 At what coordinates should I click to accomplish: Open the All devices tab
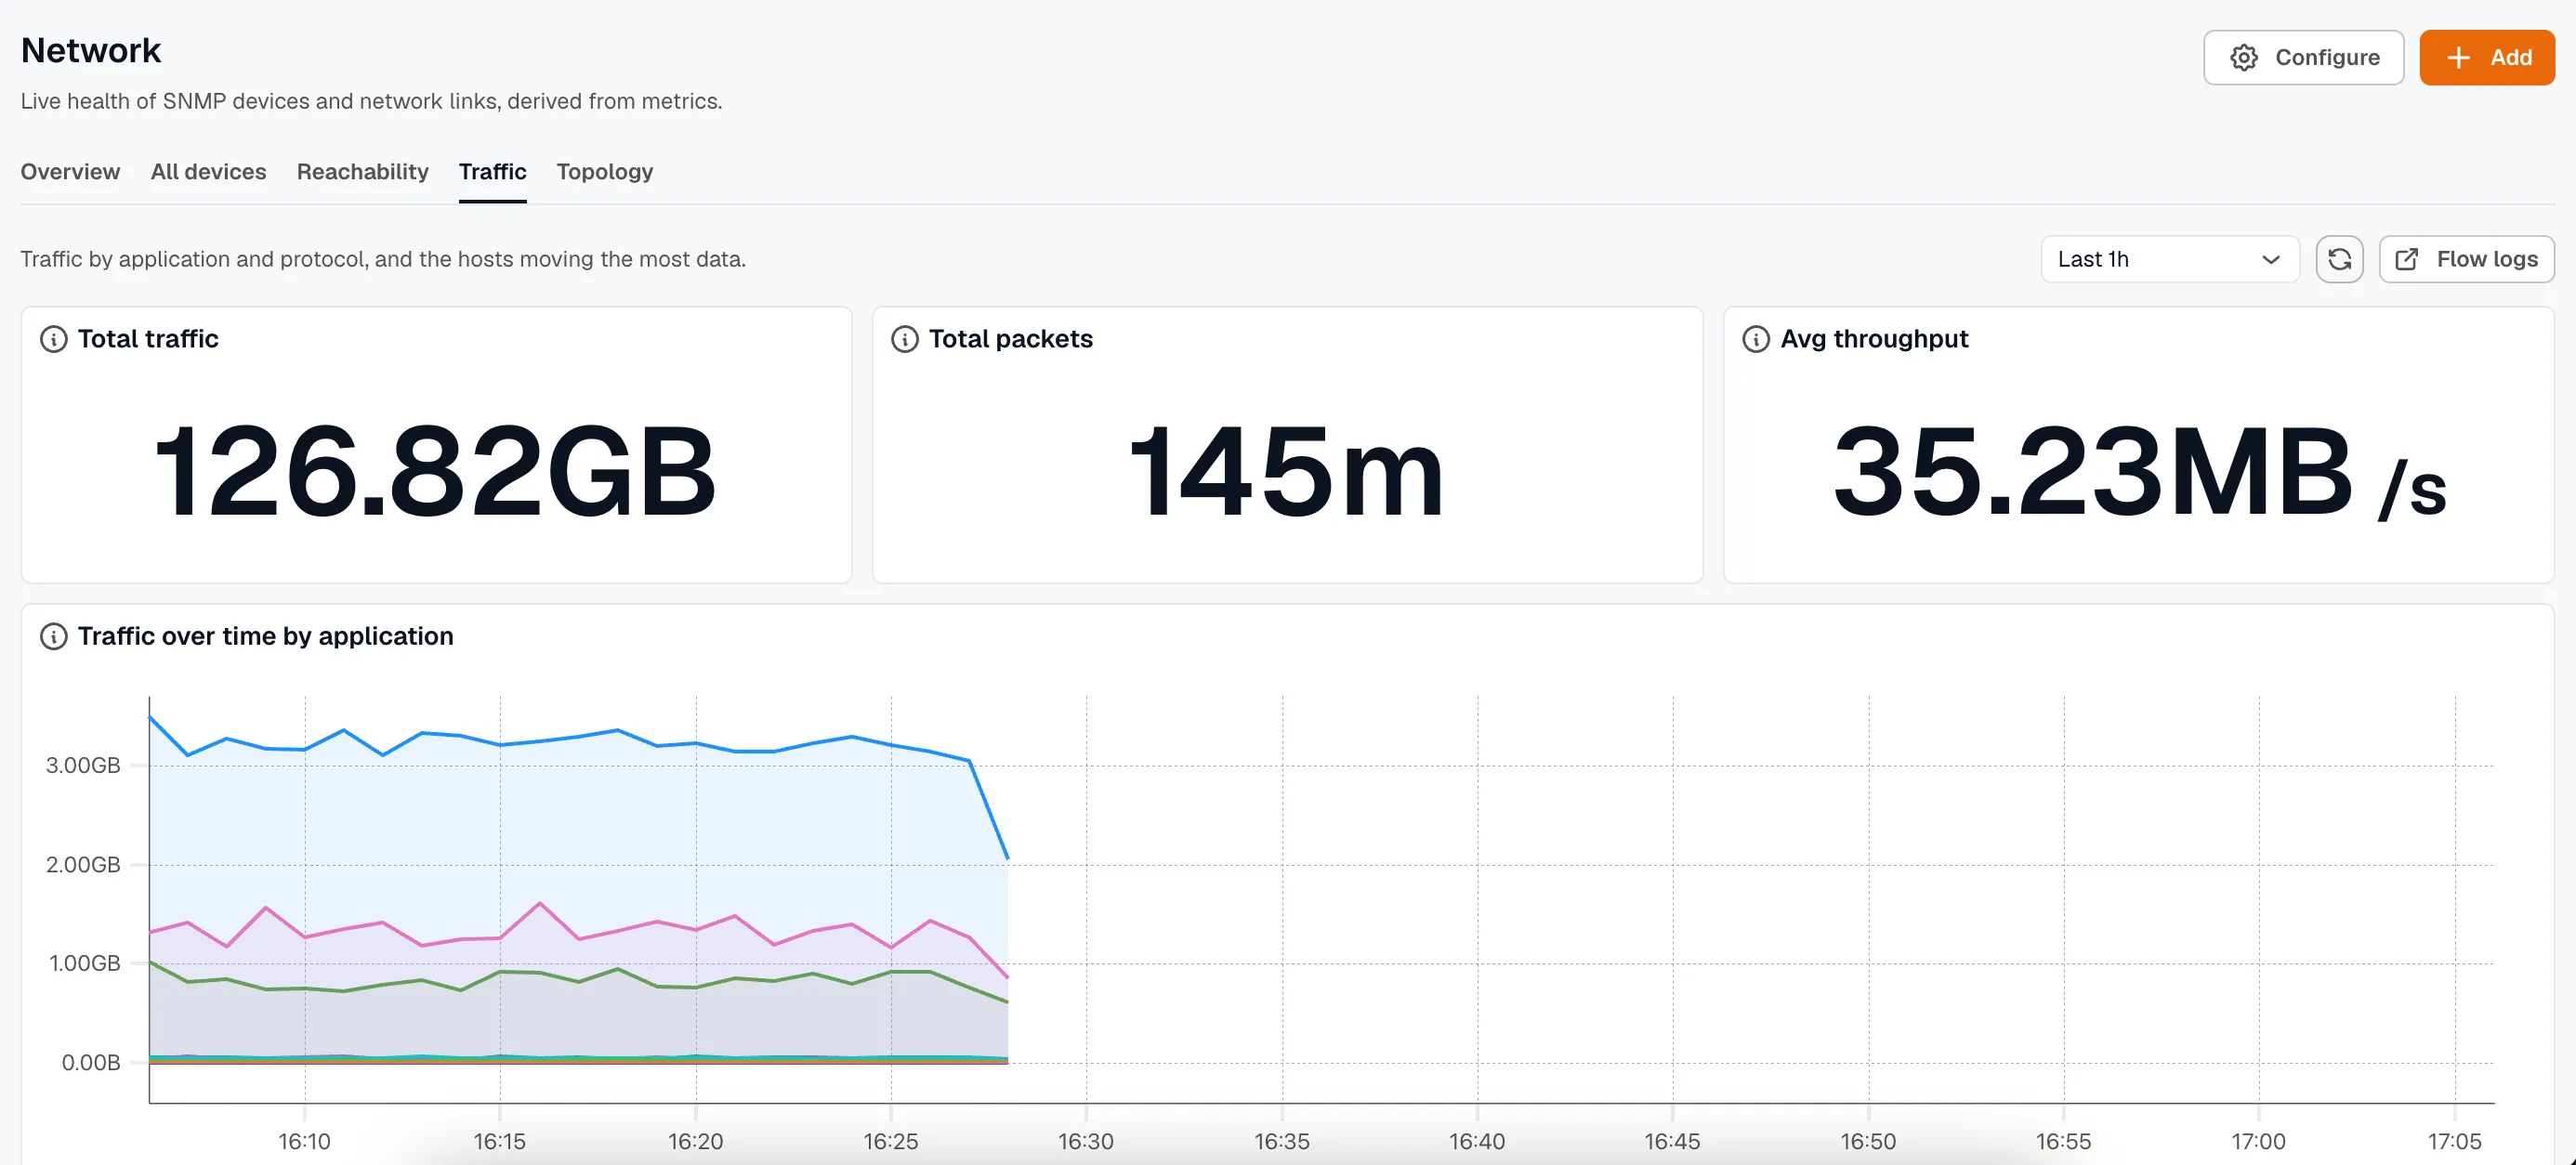click(208, 172)
